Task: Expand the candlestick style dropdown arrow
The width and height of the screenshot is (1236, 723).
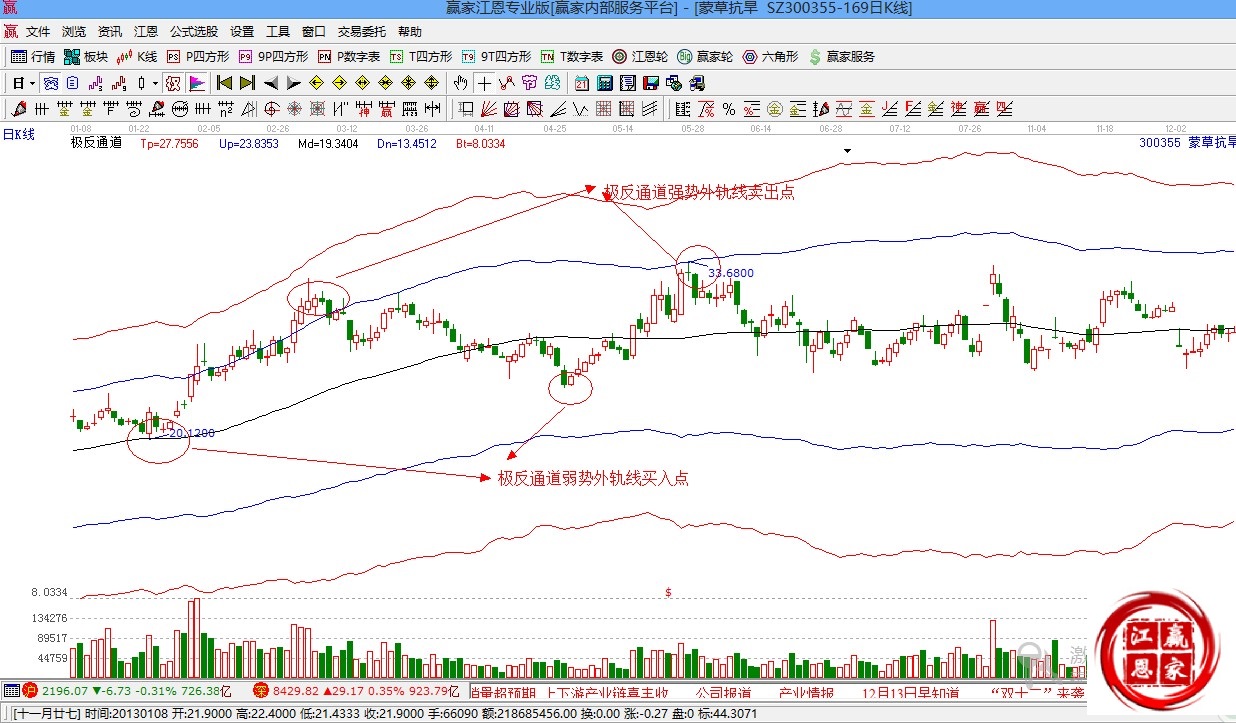Action: click(x=154, y=83)
